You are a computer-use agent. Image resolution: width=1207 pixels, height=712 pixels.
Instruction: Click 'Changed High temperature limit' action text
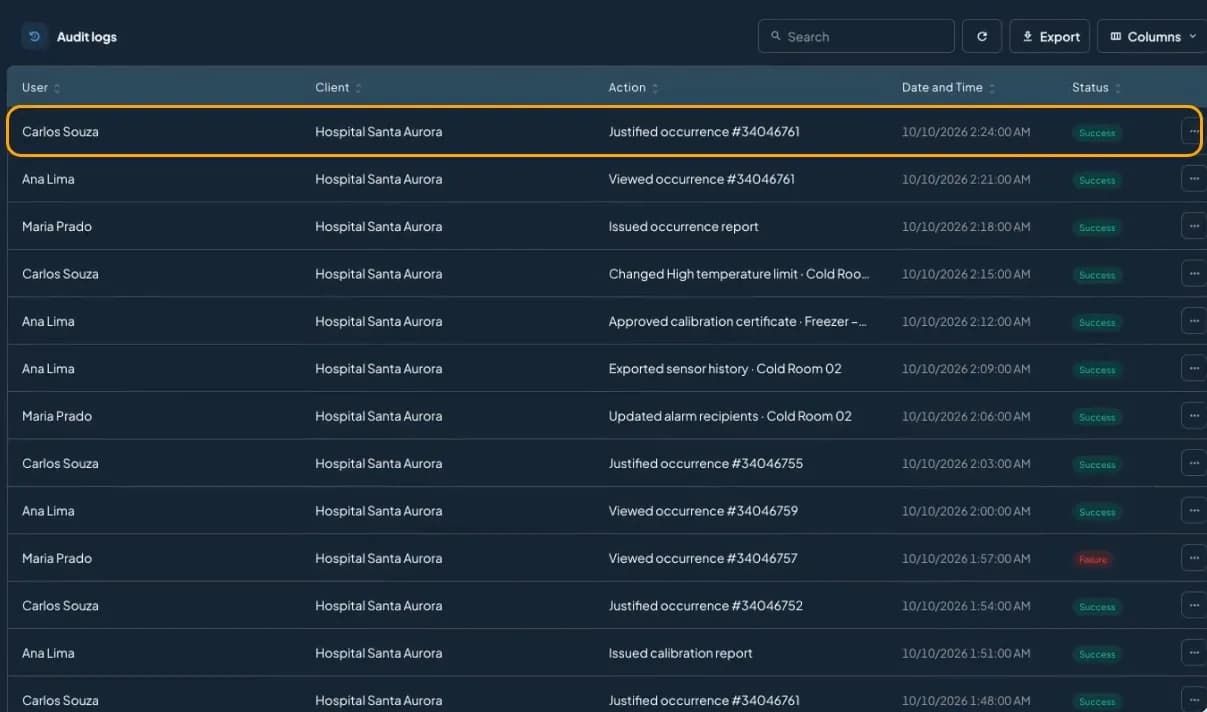739,274
